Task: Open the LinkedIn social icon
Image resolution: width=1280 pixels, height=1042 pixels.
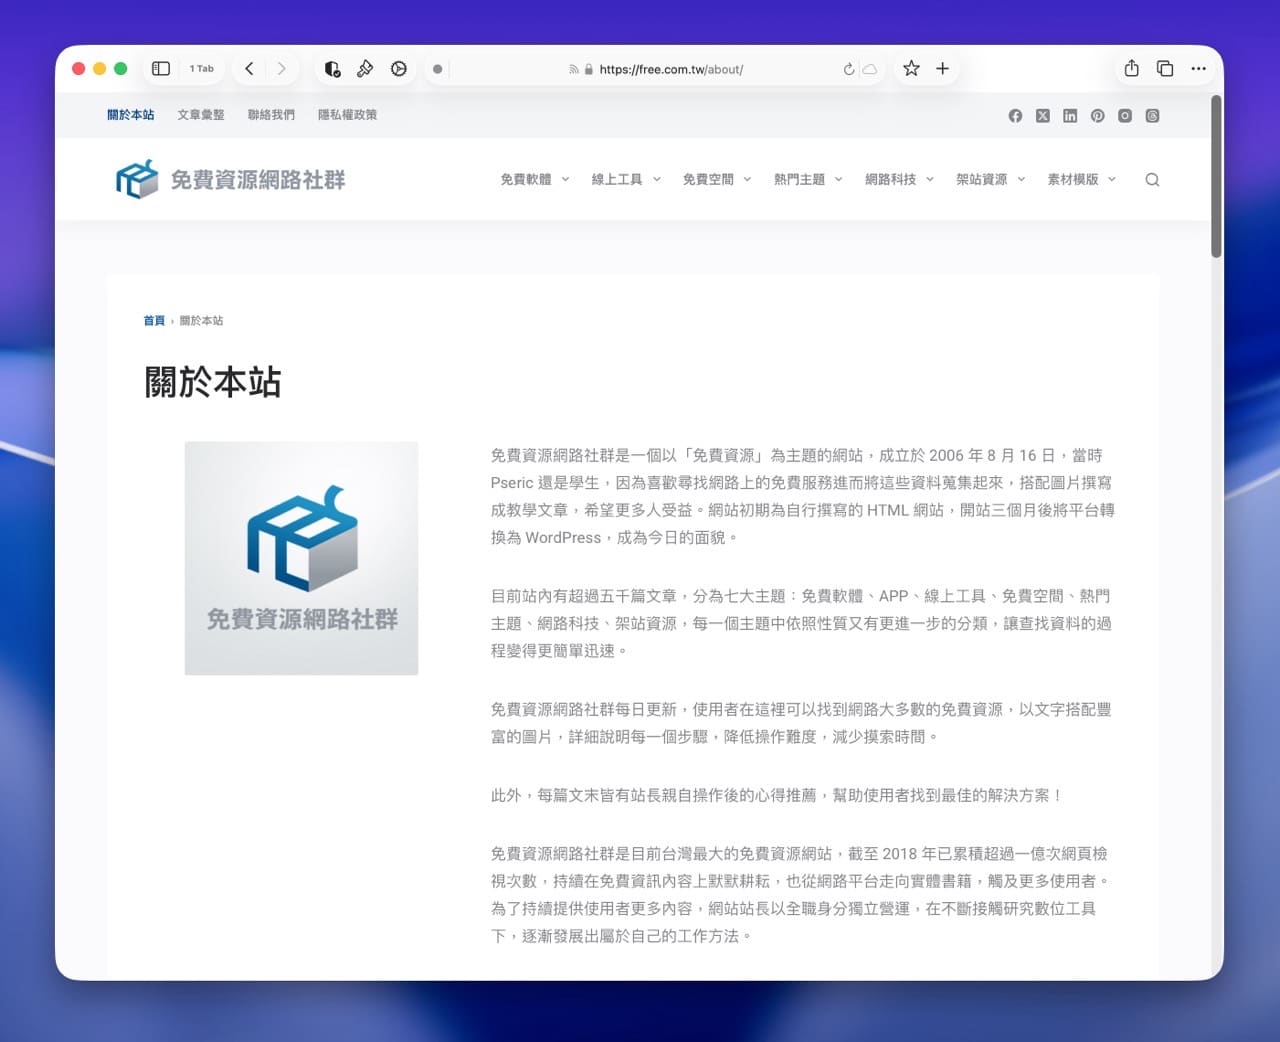Action: tap(1069, 115)
